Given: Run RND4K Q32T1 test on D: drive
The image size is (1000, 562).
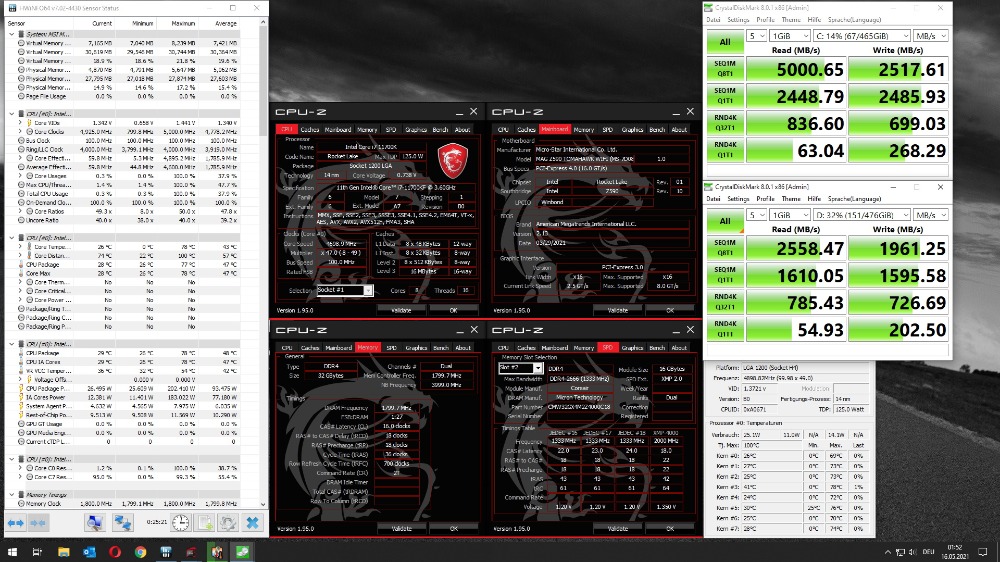Looking at the screenshot, I should coord(725,302).
